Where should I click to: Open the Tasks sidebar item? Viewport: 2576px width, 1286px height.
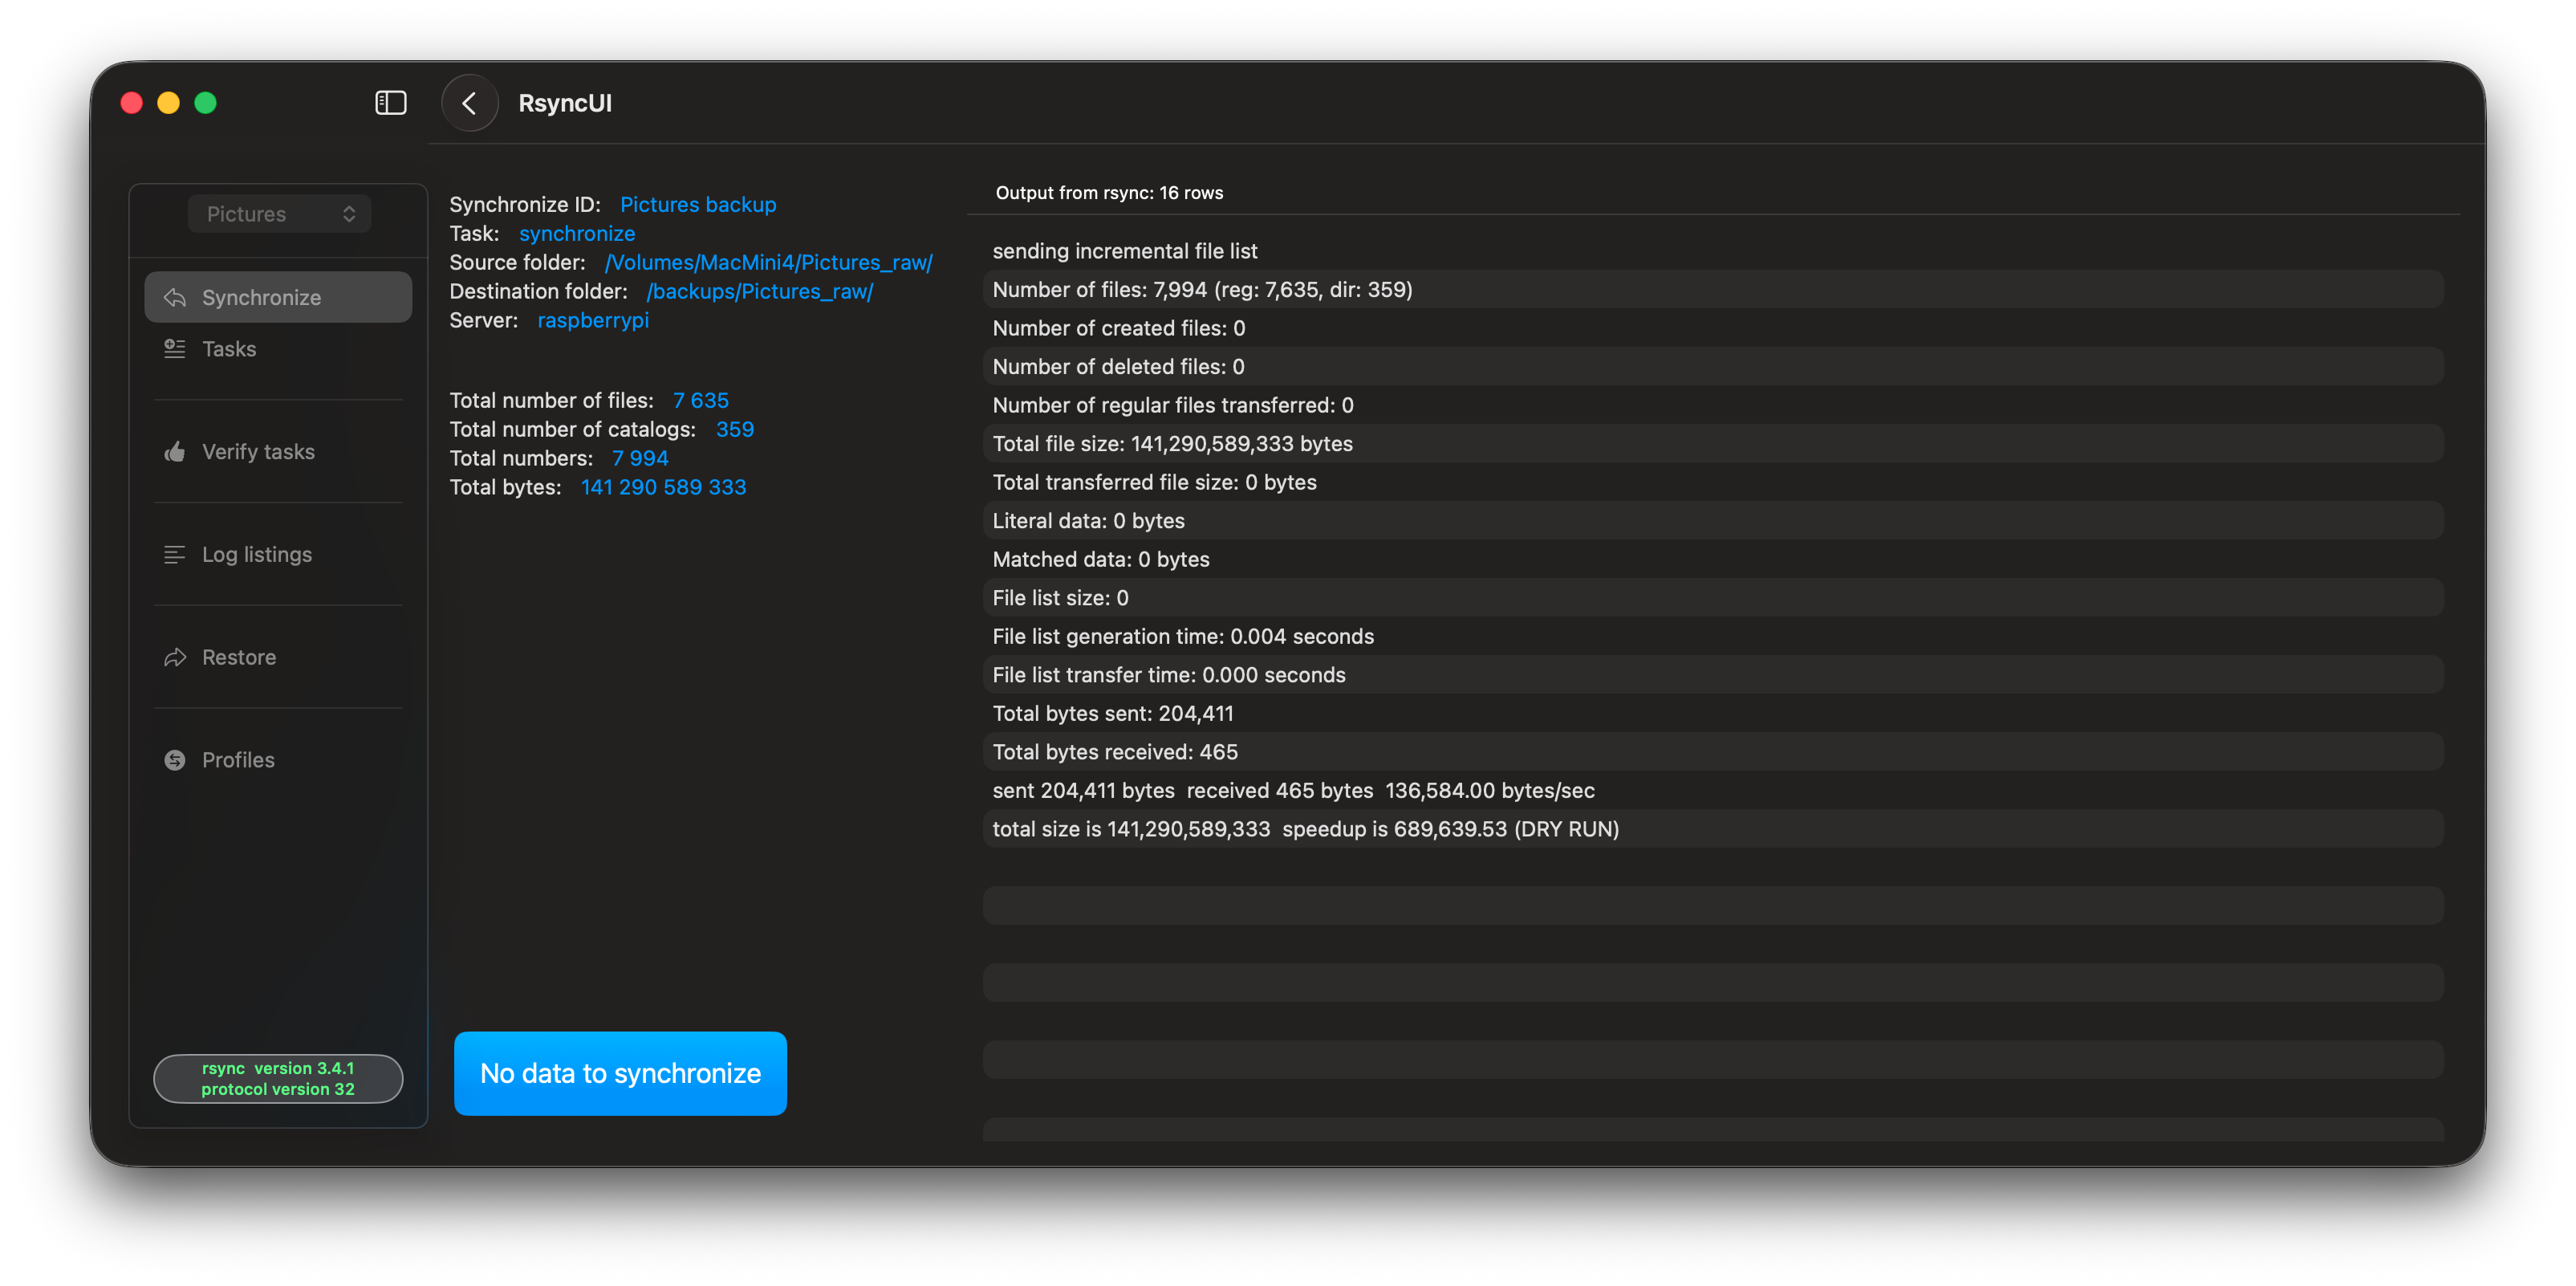(229, 349)
